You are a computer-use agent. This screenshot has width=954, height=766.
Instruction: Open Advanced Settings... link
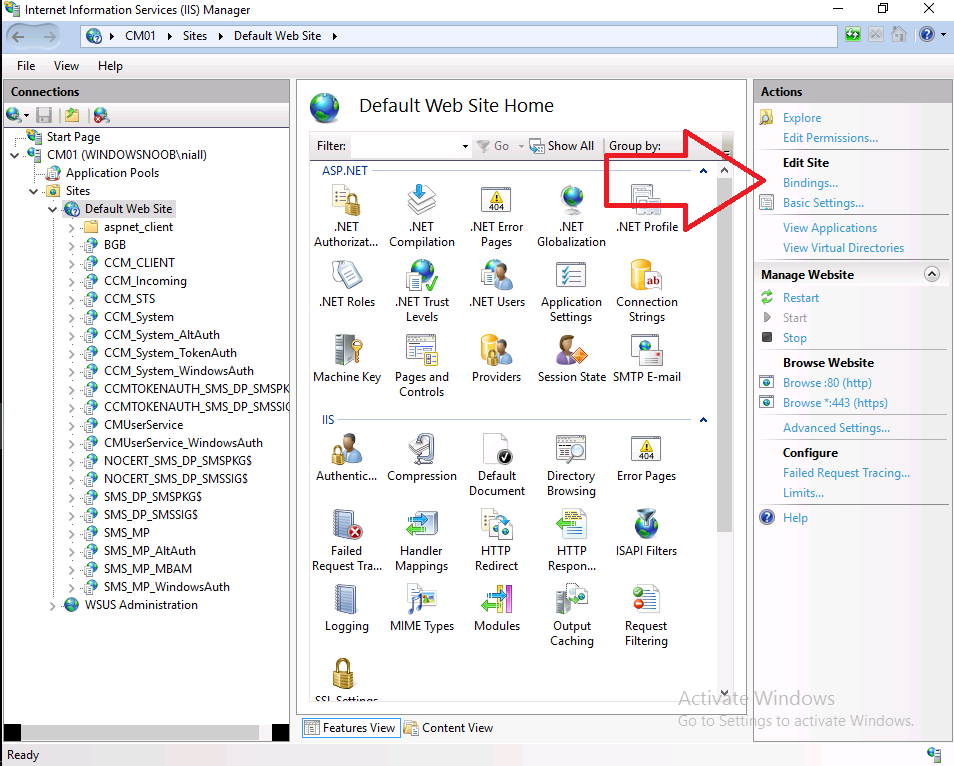coord(836,428)
